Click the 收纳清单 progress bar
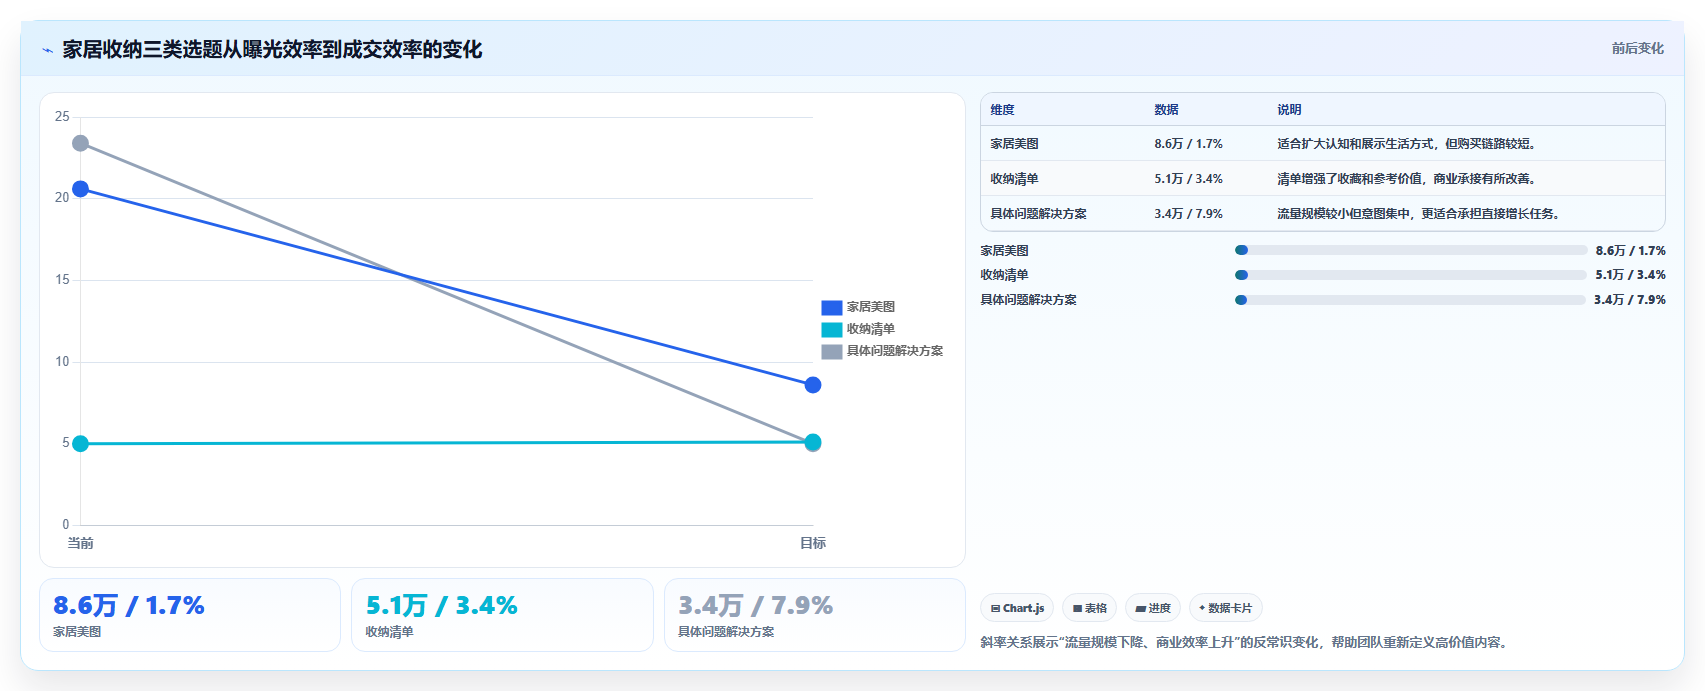This screenshot has width=1705, height=691. click(1411, 275)
